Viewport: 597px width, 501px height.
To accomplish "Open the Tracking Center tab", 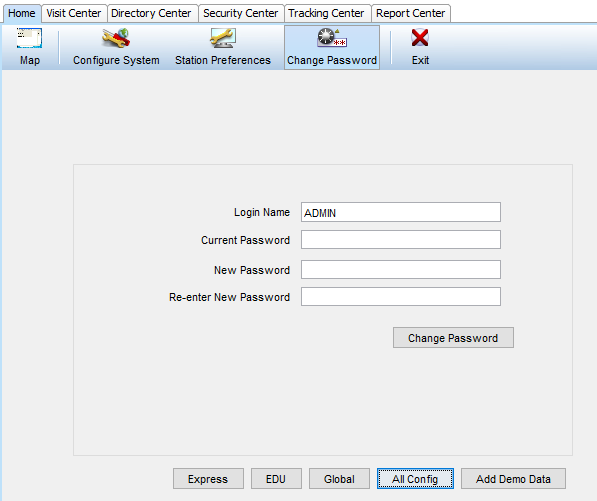I will click(x=326, y=13).
